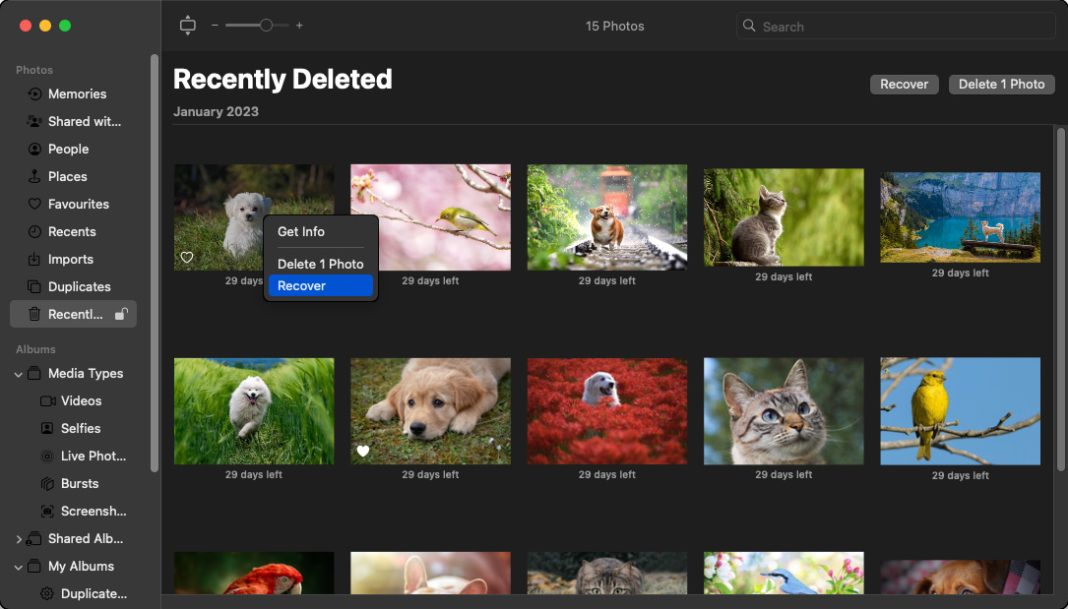Open the Places section
Screen dimensions: 1068x609
click(x=64, y=176)
